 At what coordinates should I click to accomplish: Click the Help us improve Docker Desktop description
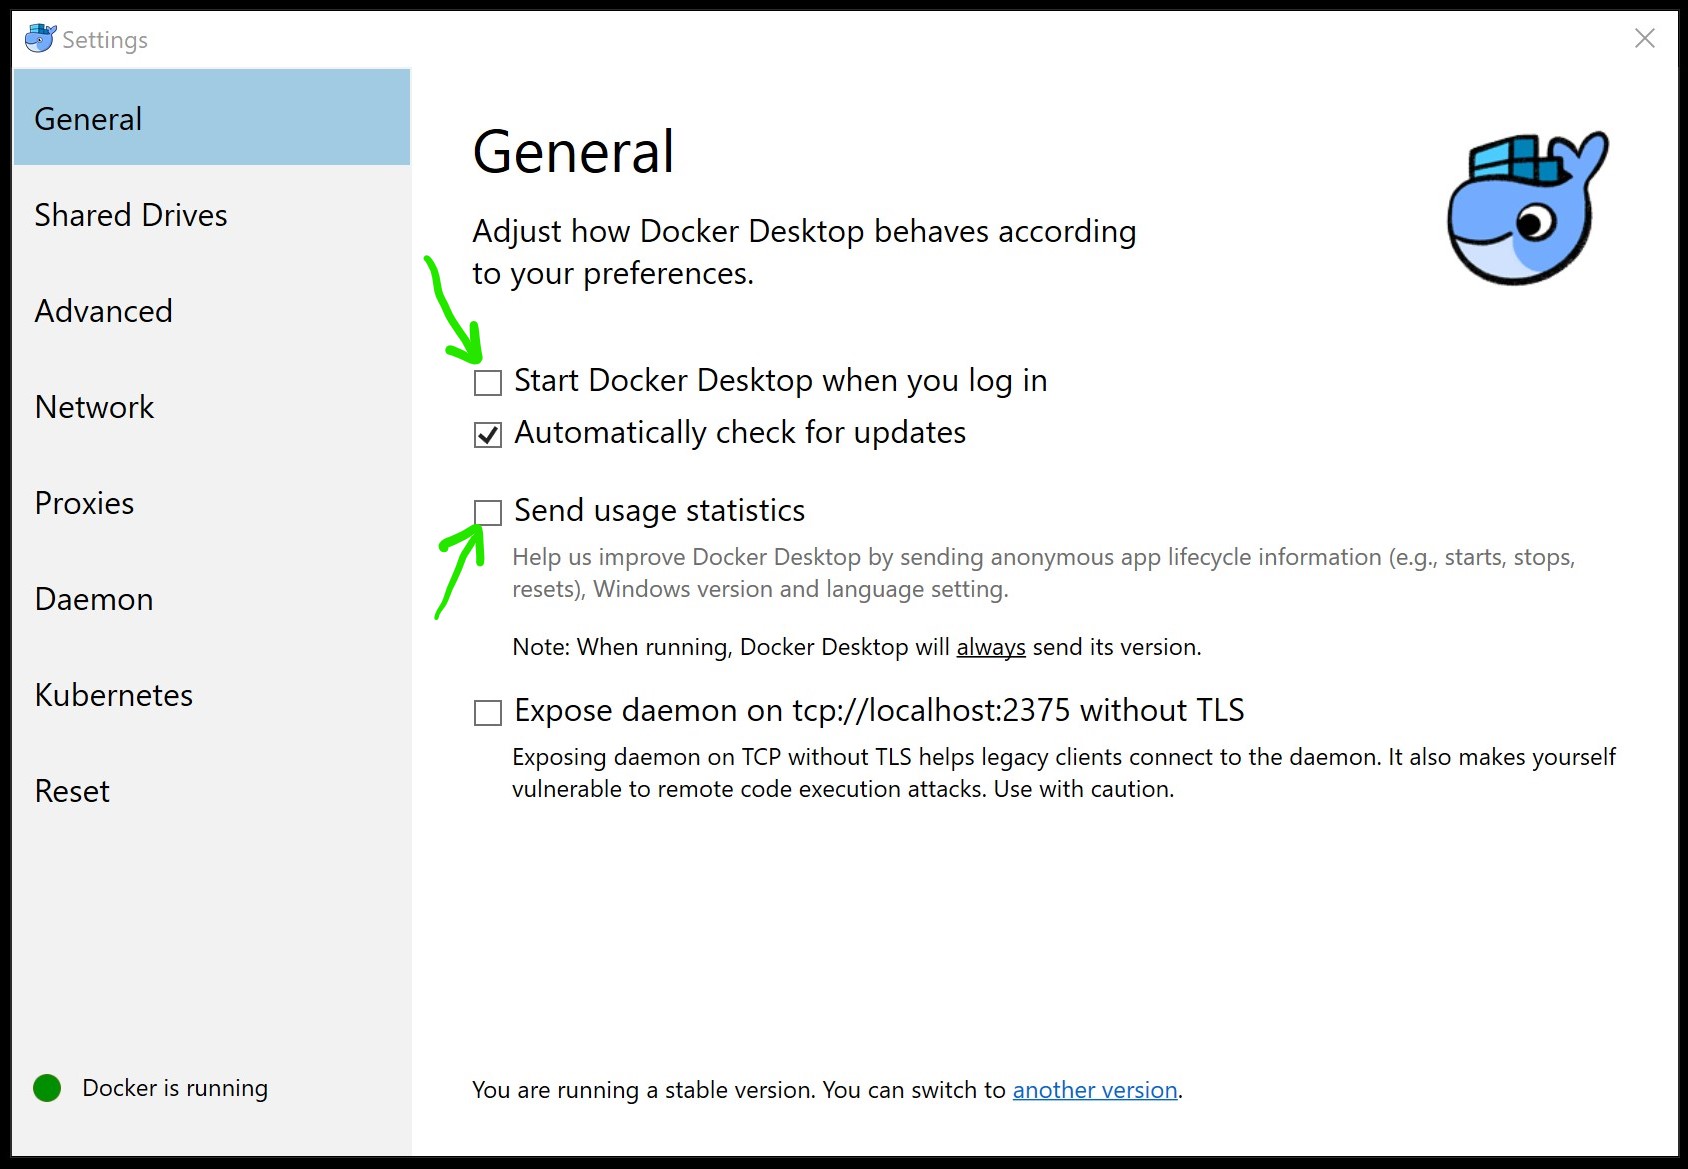coord(1043,572)
